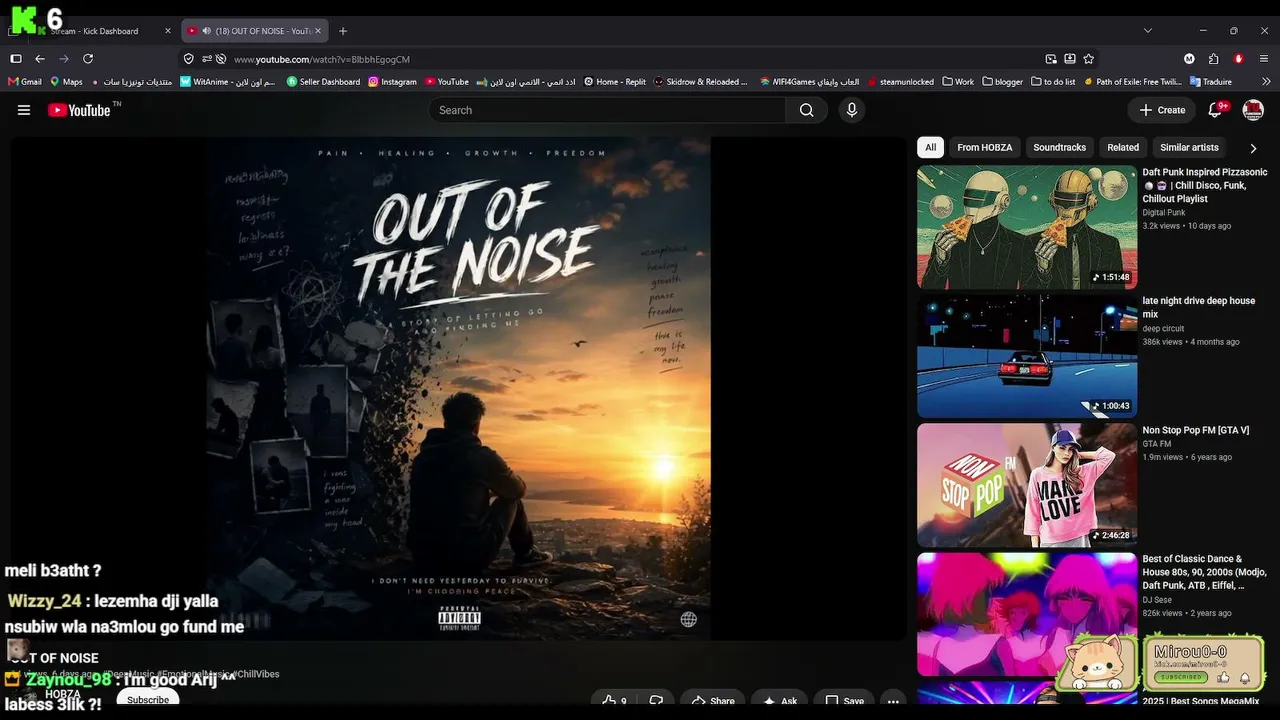
Task: Open Best of Classic Dance & House thumbnail
Action: click(1027, 614)
